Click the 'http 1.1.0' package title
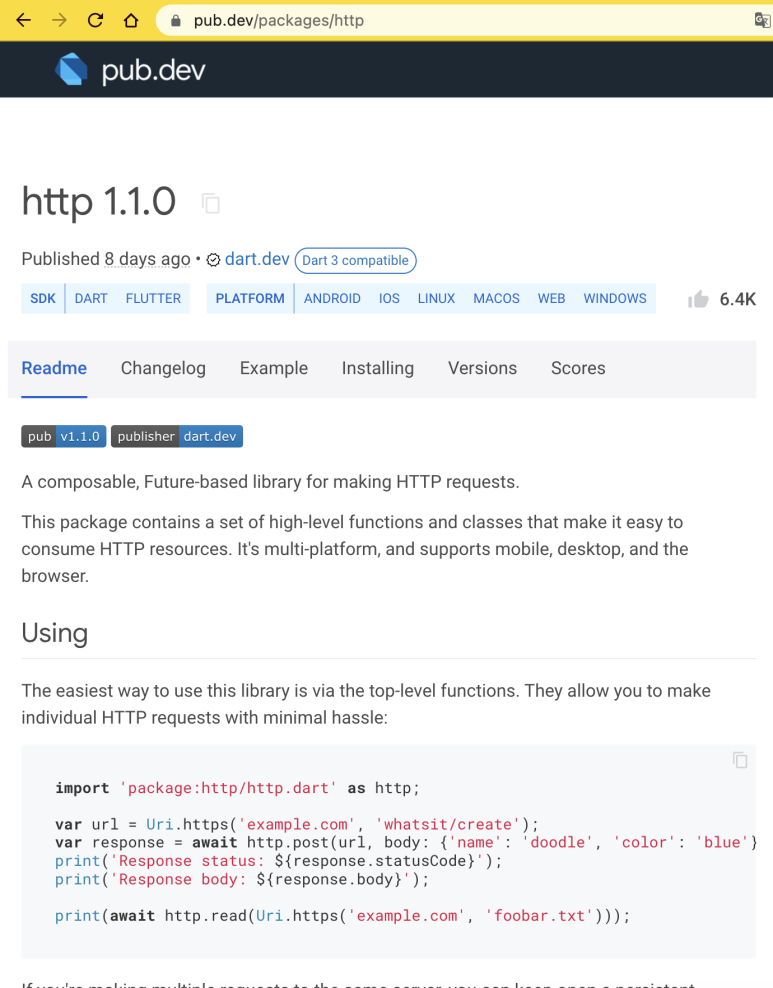 [x=99, y=202]
